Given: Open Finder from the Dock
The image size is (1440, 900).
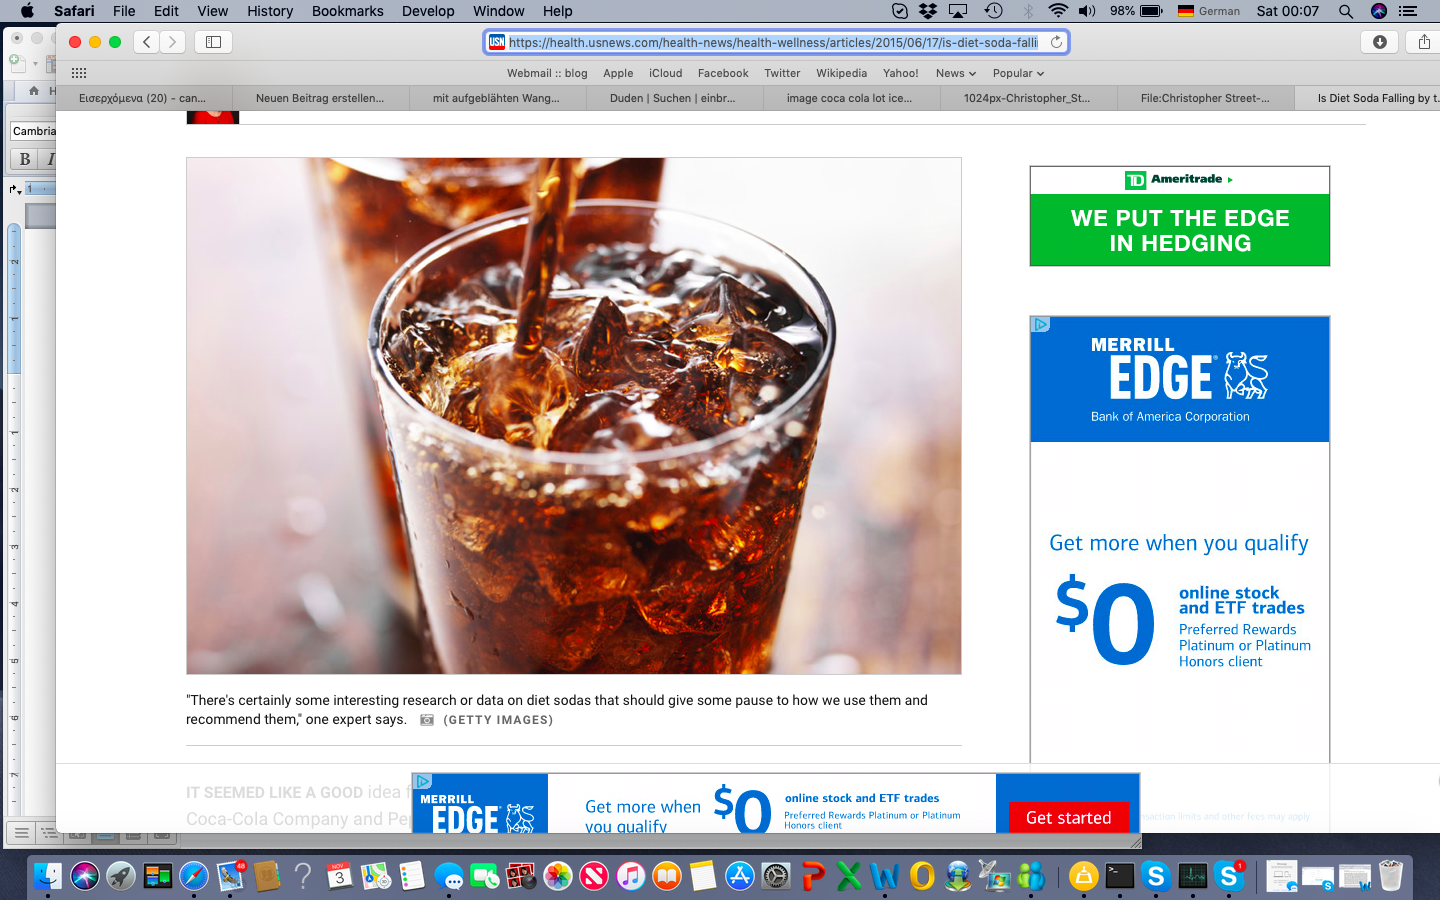Looking at the screenshot, I should click(48, 877).
